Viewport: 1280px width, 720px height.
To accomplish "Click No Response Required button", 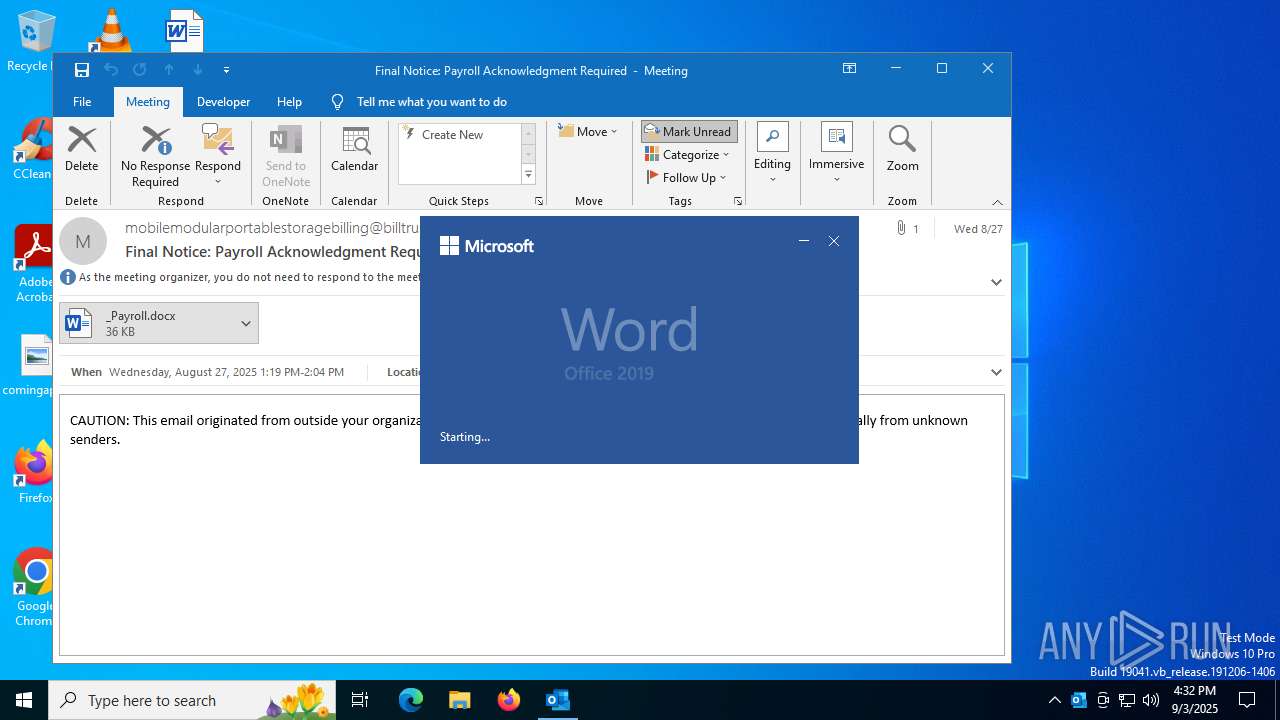I will (x=155, y=157).
